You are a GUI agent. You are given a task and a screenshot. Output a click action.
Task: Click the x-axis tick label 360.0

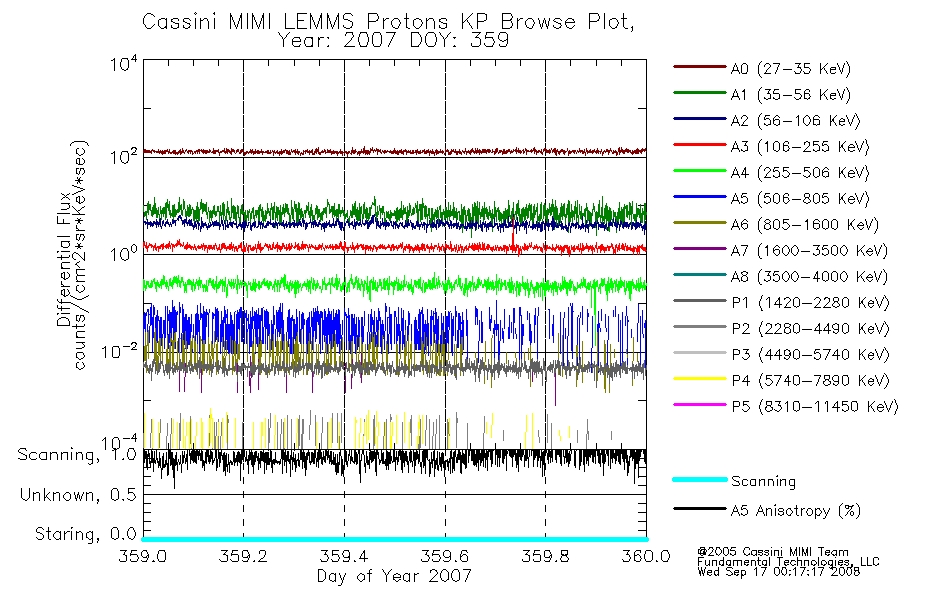pos(646,556)
